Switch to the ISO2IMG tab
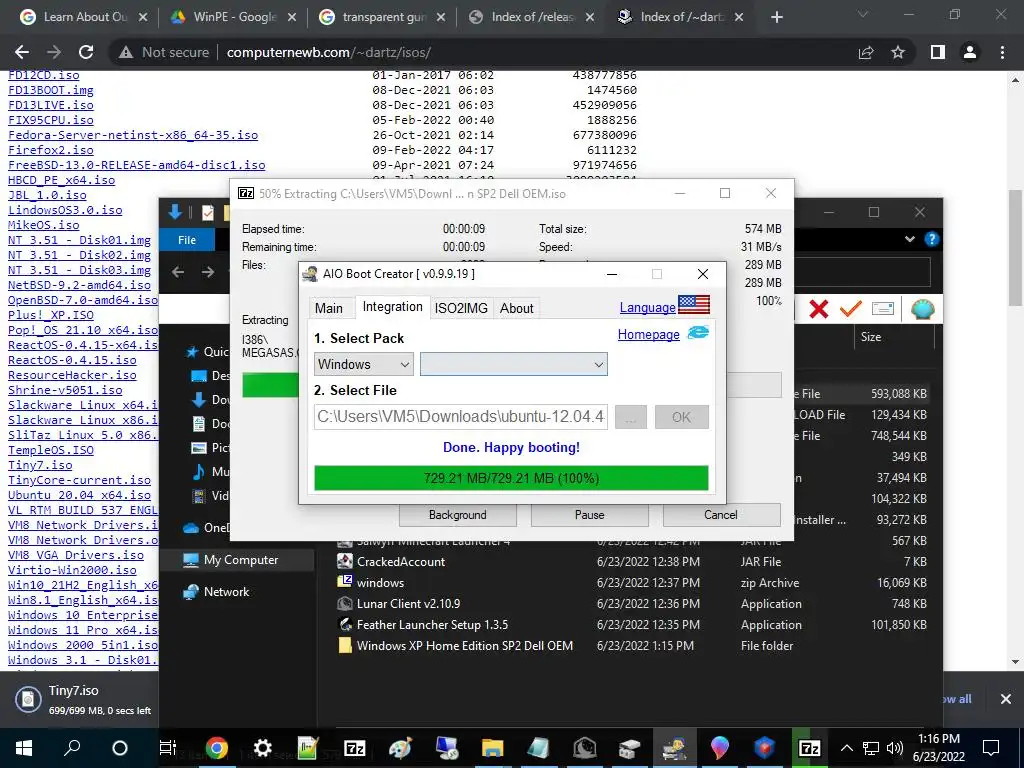Viewport: 1024px width, 768px height. pos(461,308)
